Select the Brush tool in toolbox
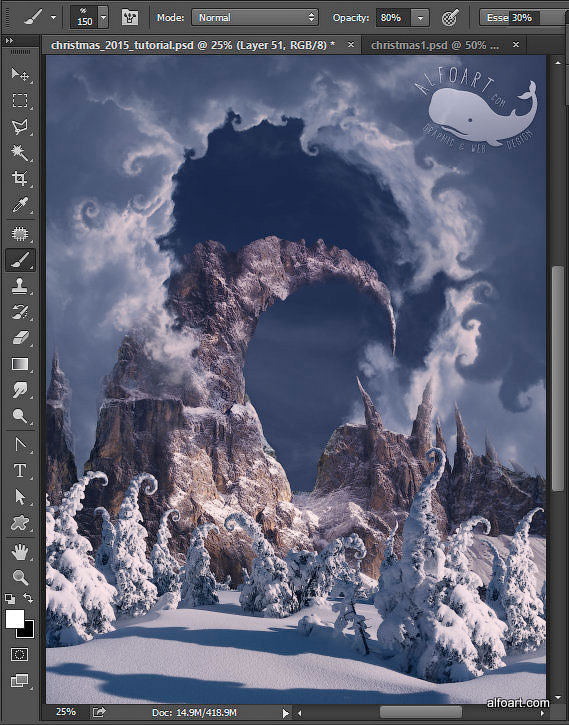 [x=20, y=260]
